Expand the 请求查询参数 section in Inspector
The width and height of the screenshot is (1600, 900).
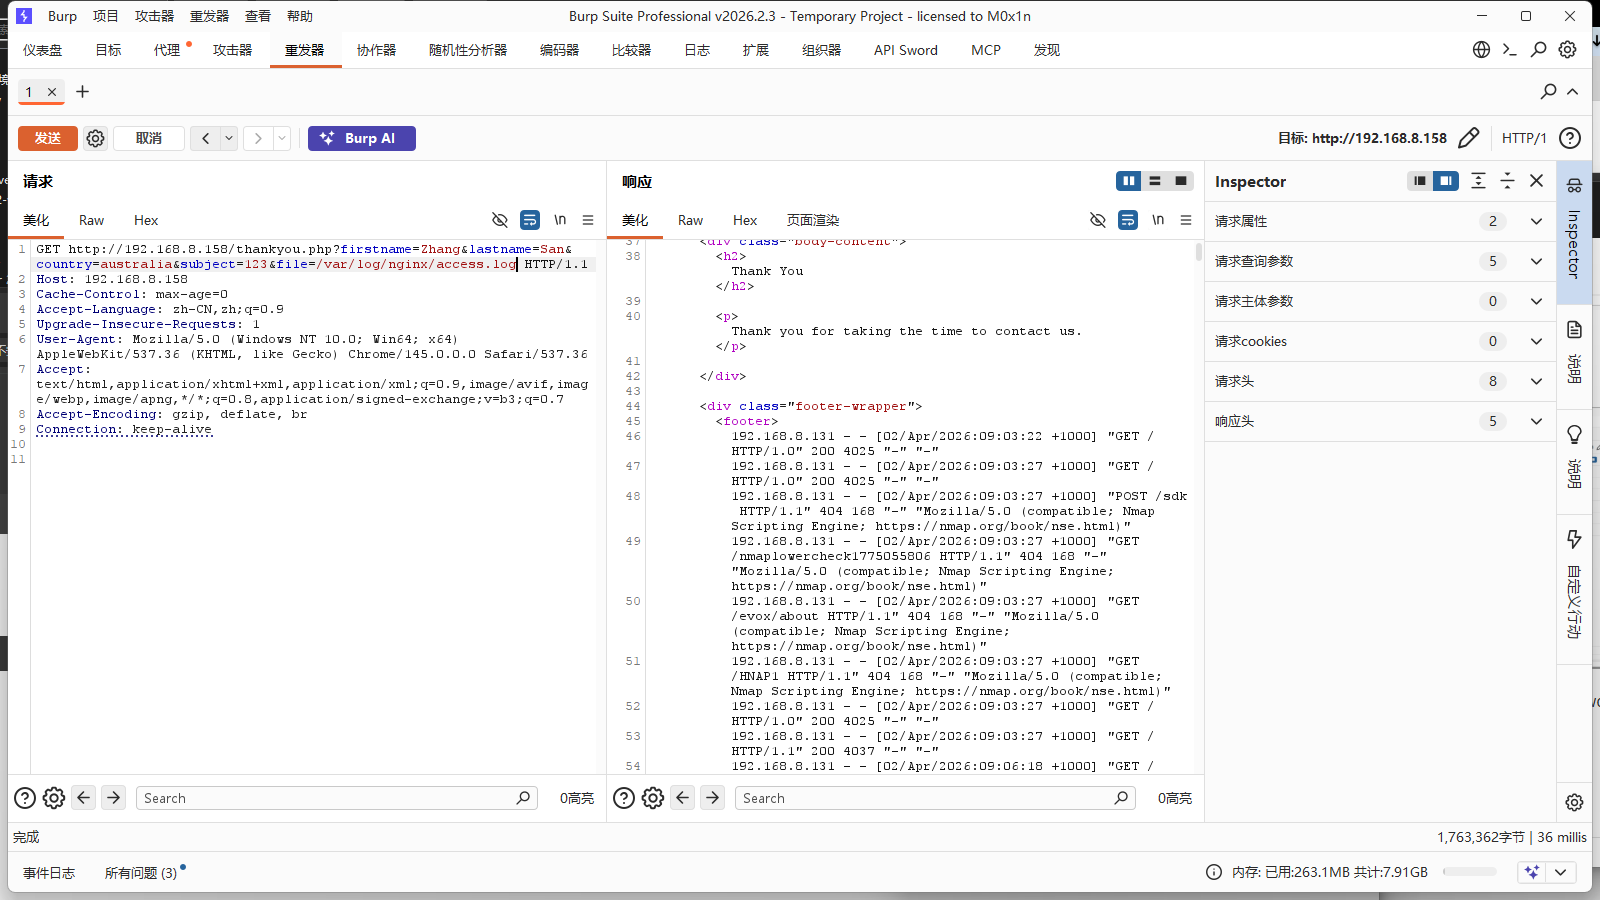1536,261
